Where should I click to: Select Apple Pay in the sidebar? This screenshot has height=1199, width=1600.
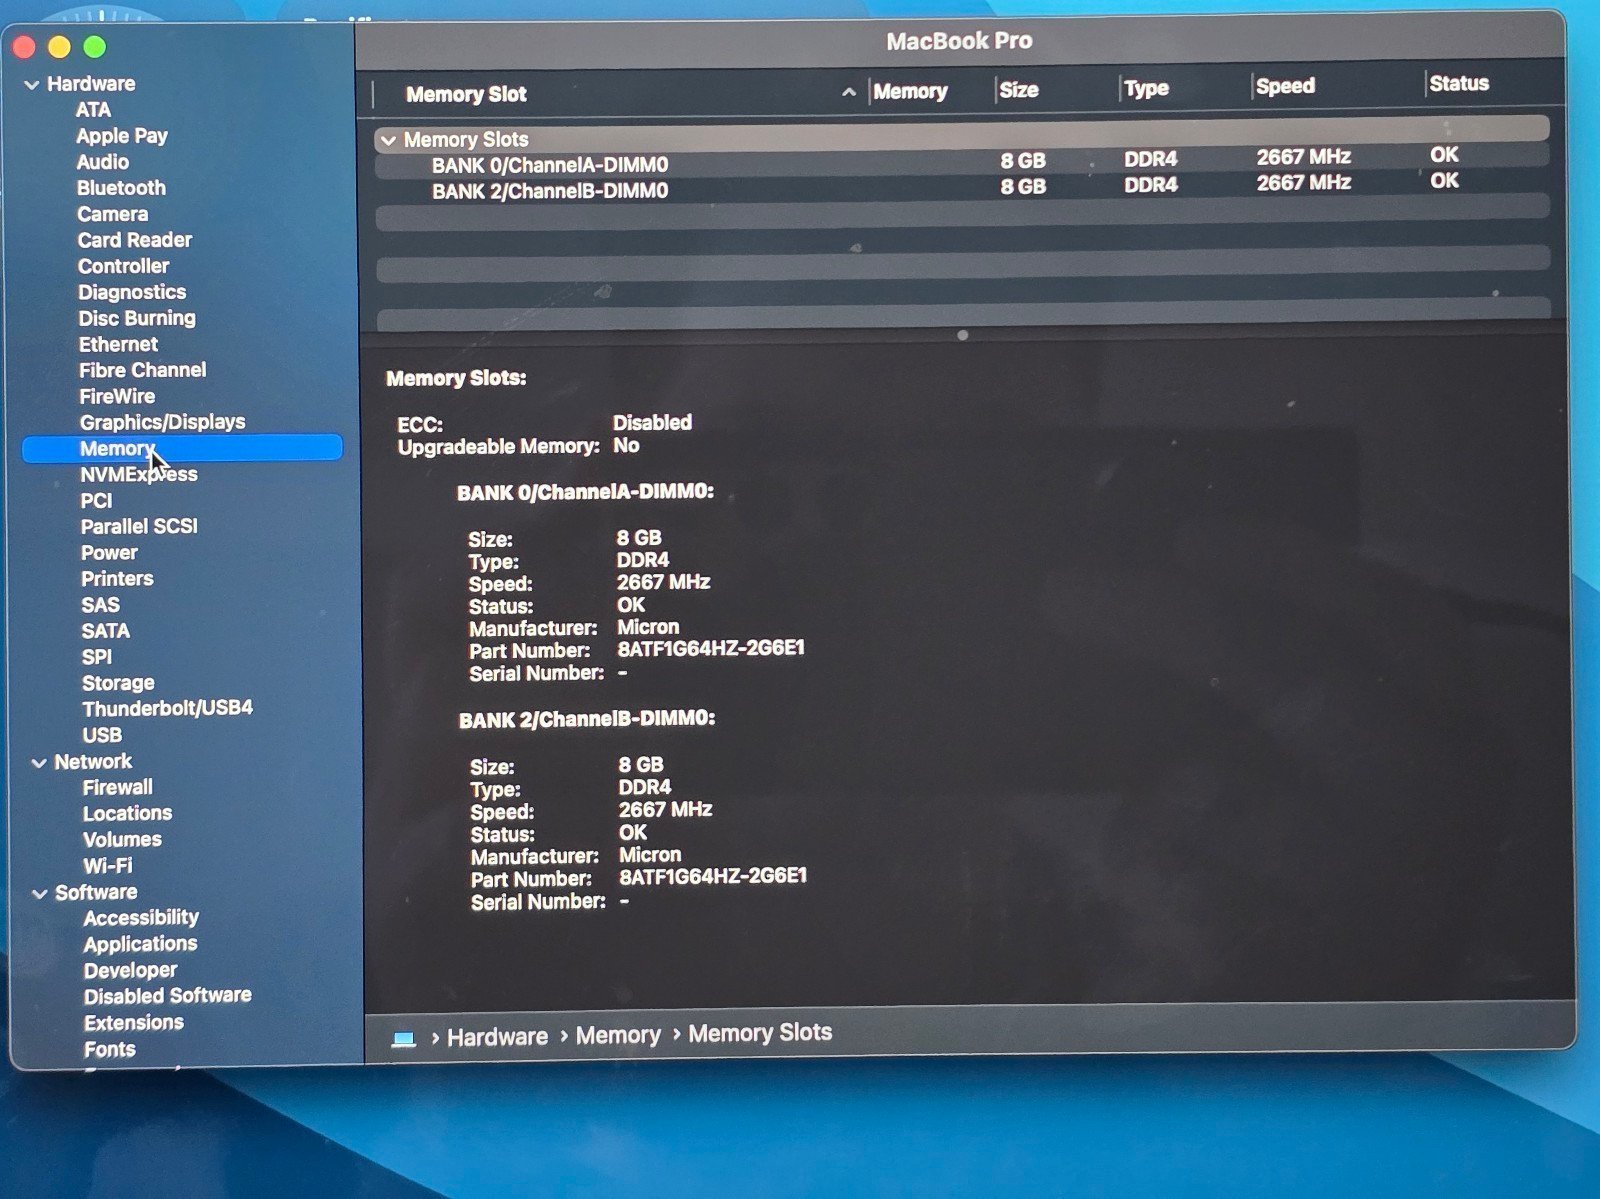click(122, 136)
